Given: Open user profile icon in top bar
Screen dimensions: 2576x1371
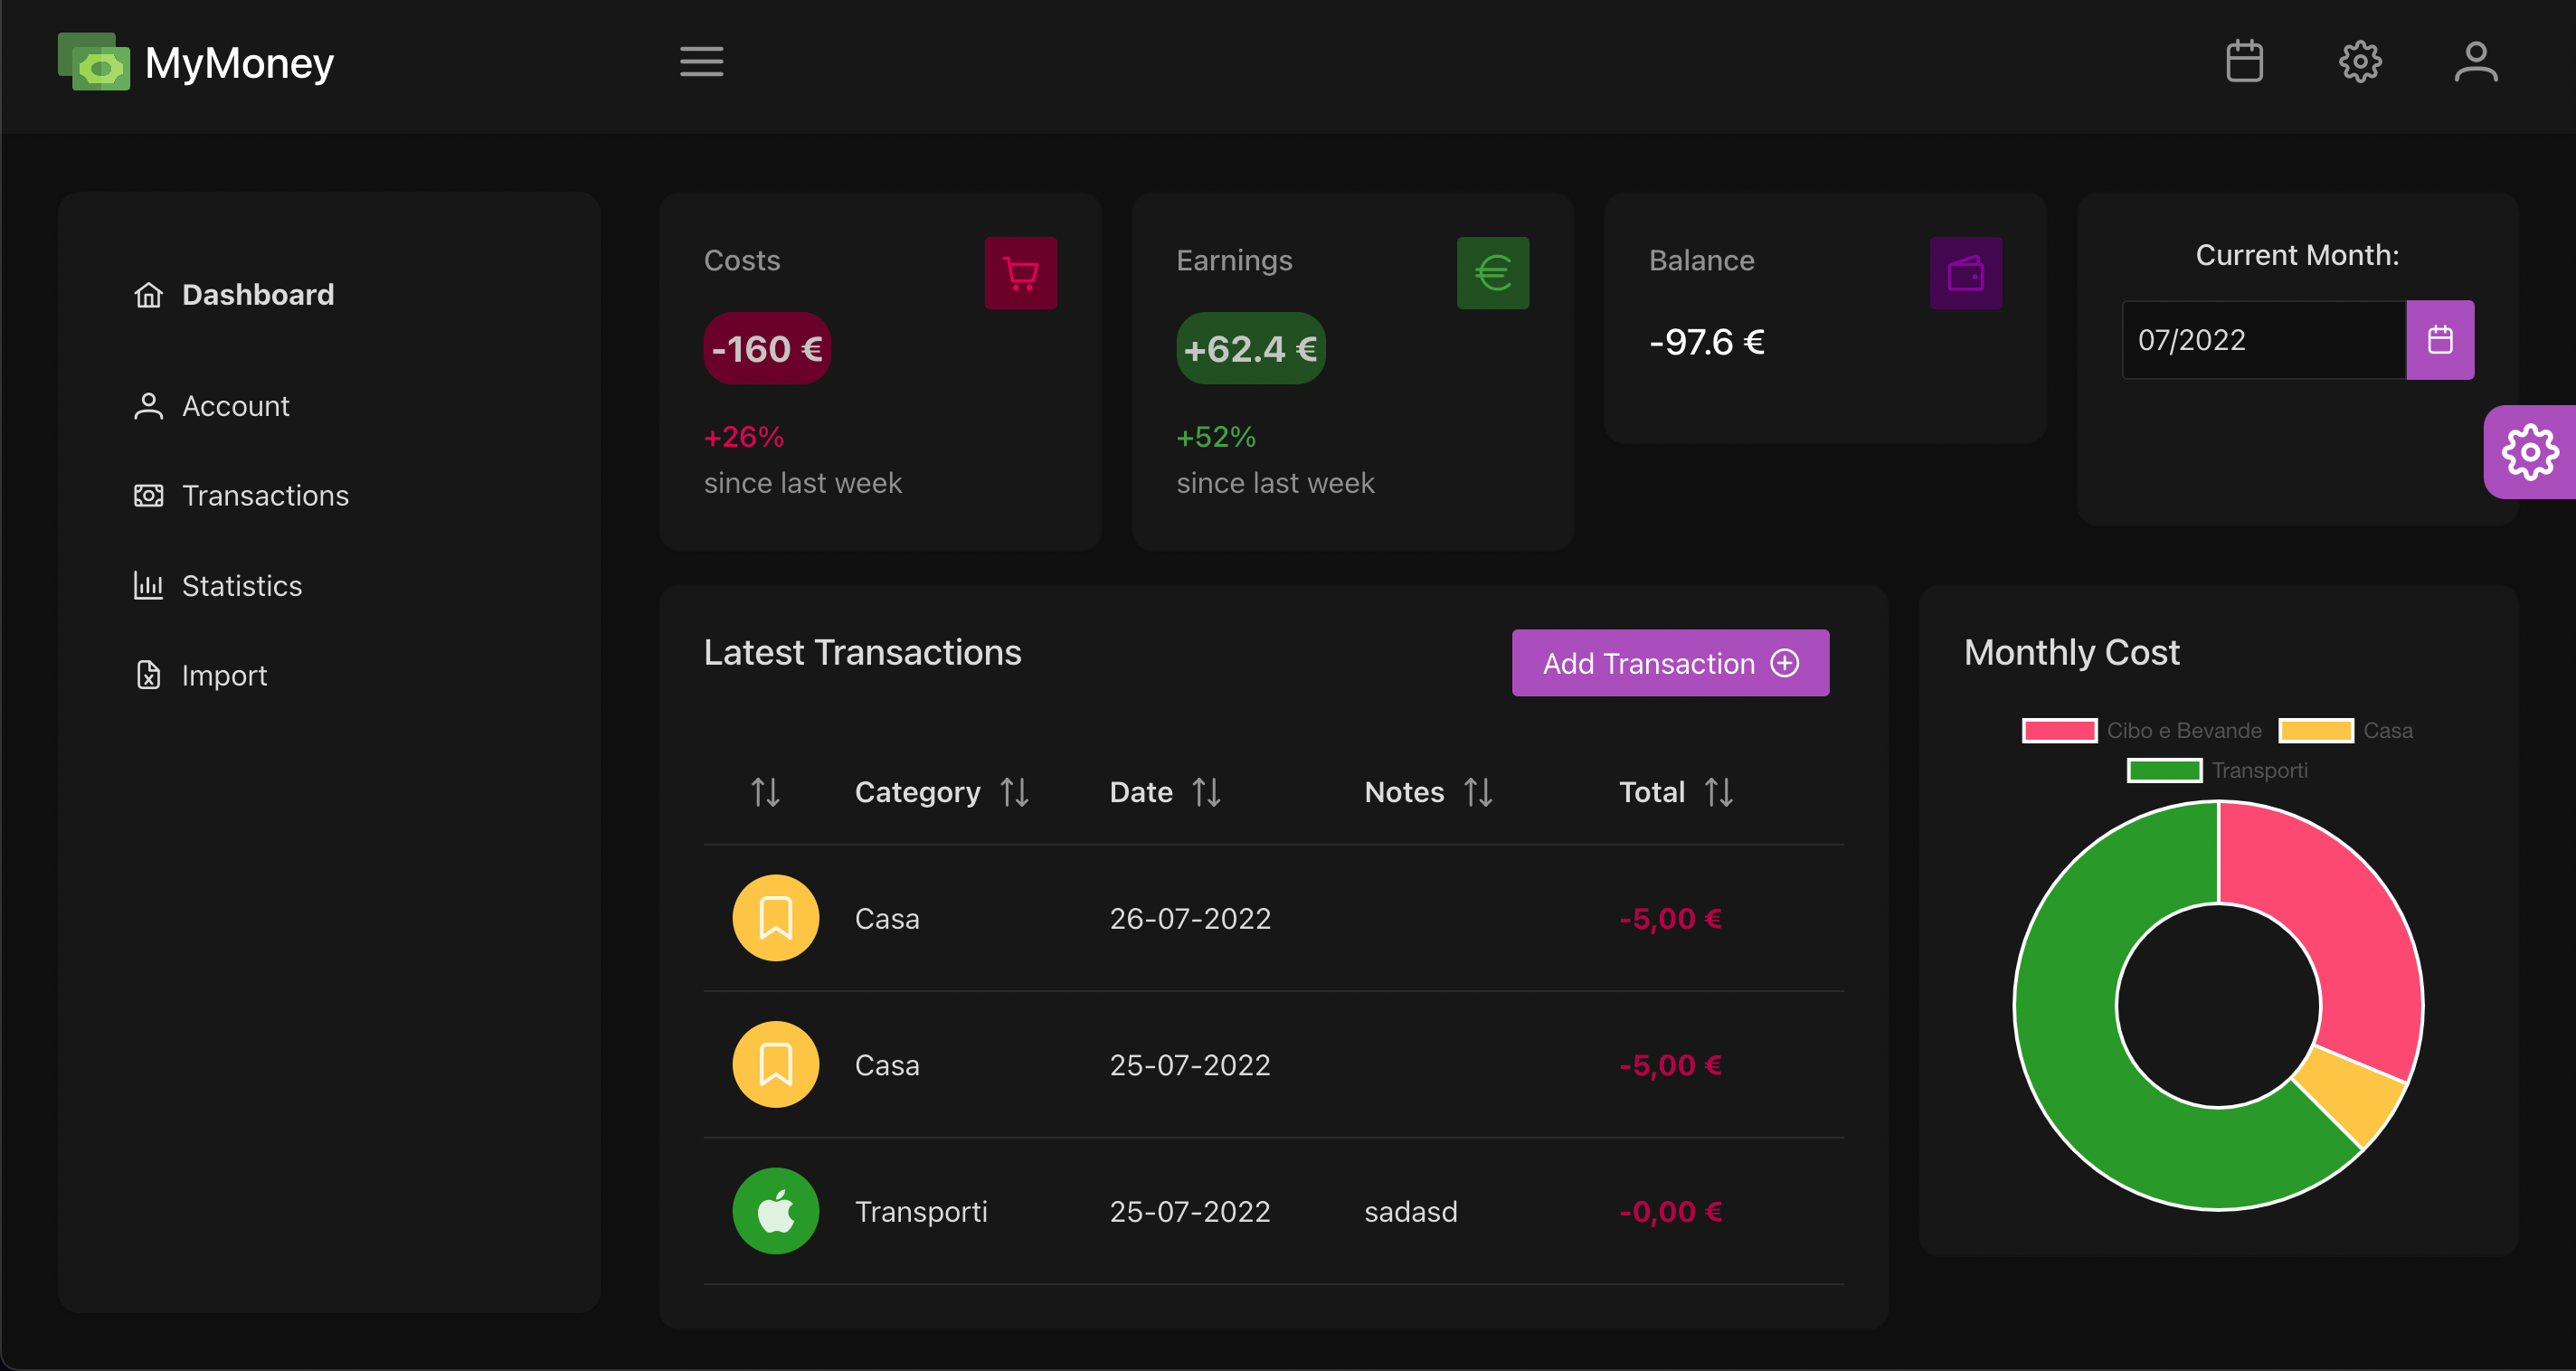Looking at the screenshot, I should tap(2476, 62).
